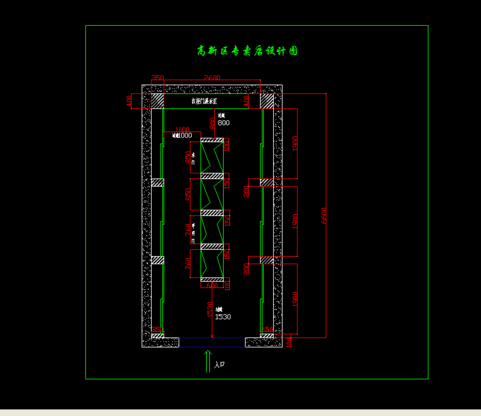Click the uppermost red 1900 dimension on right
This screenshot has width=481, height=416.
pos(295,144)
